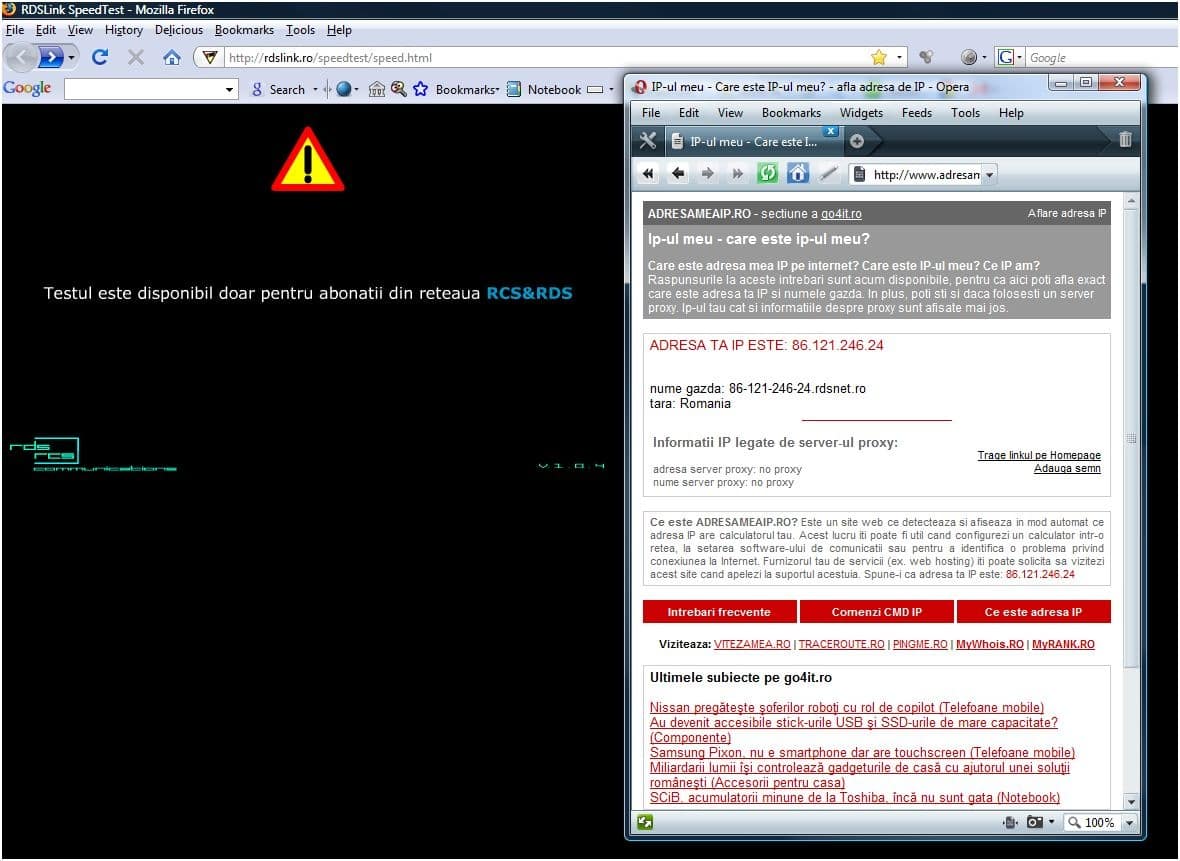The image size is (1180, 861).
Task: Click Opera Forward arrow
Action: (707, 174)
